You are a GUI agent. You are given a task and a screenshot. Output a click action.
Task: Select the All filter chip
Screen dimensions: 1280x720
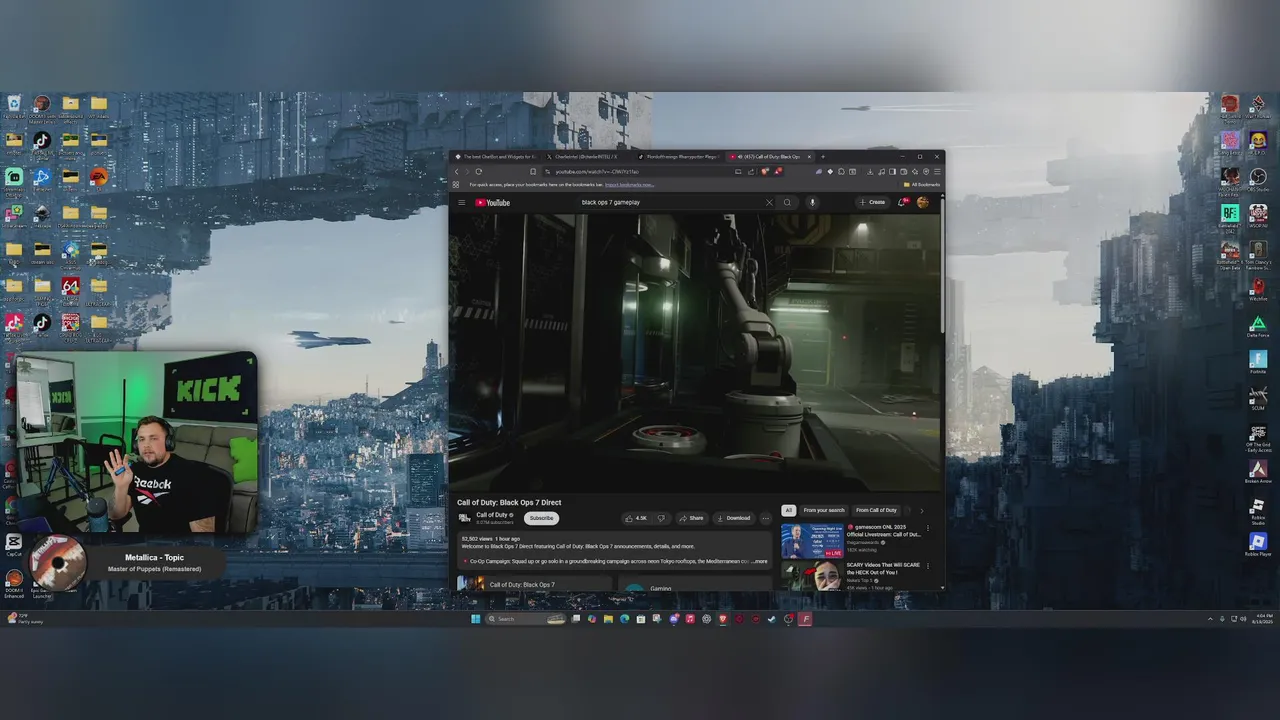(x=788, y=510)
